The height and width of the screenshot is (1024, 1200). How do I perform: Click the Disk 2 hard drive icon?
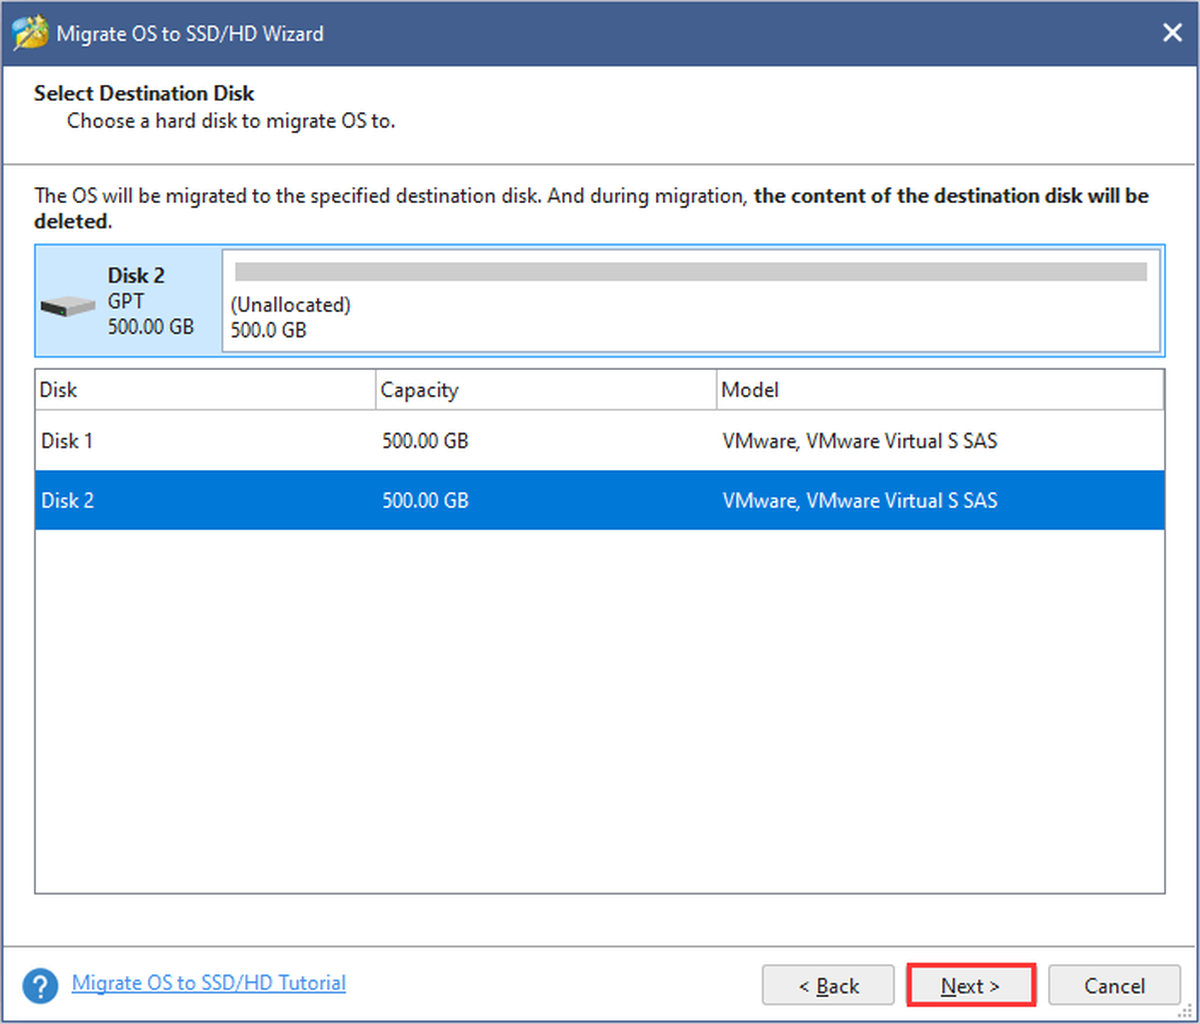[x=68, y=307]
